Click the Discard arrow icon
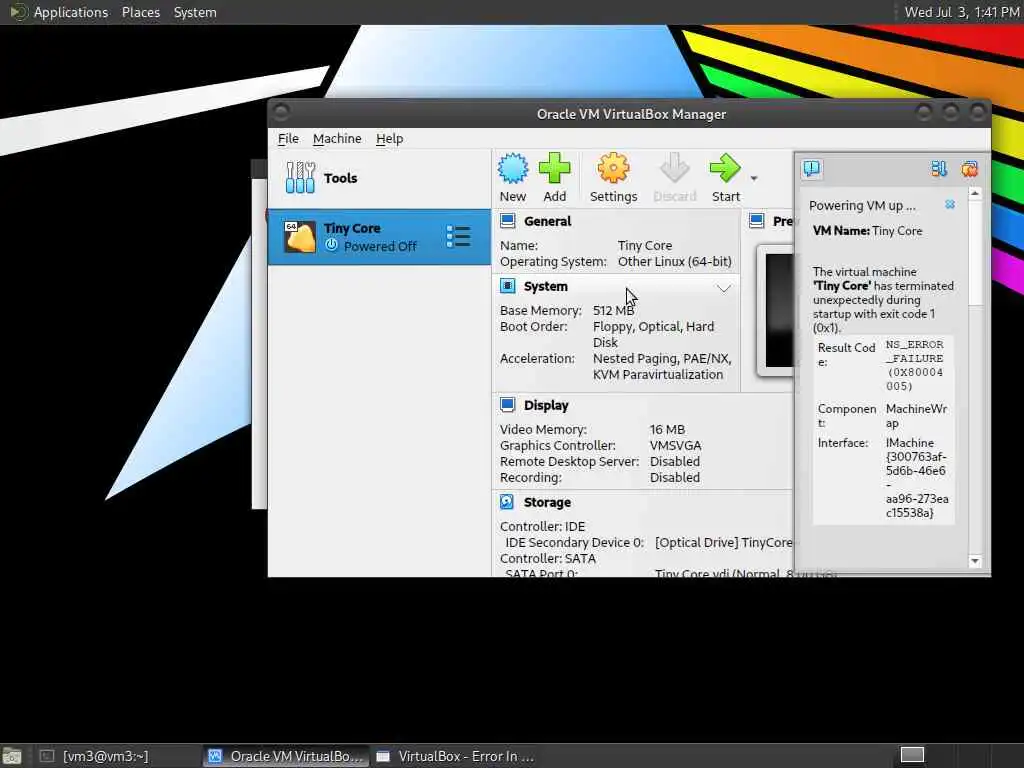The height and width of the screenshot is (768, 1024). pyautogui.click(x=675, y=168)
